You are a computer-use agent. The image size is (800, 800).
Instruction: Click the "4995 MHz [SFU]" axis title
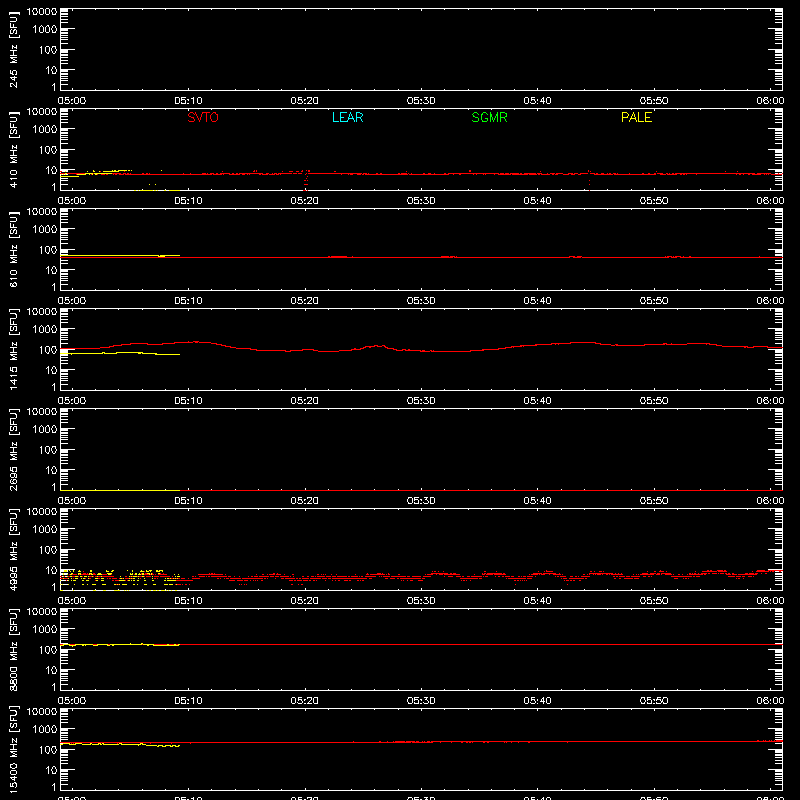14,549
